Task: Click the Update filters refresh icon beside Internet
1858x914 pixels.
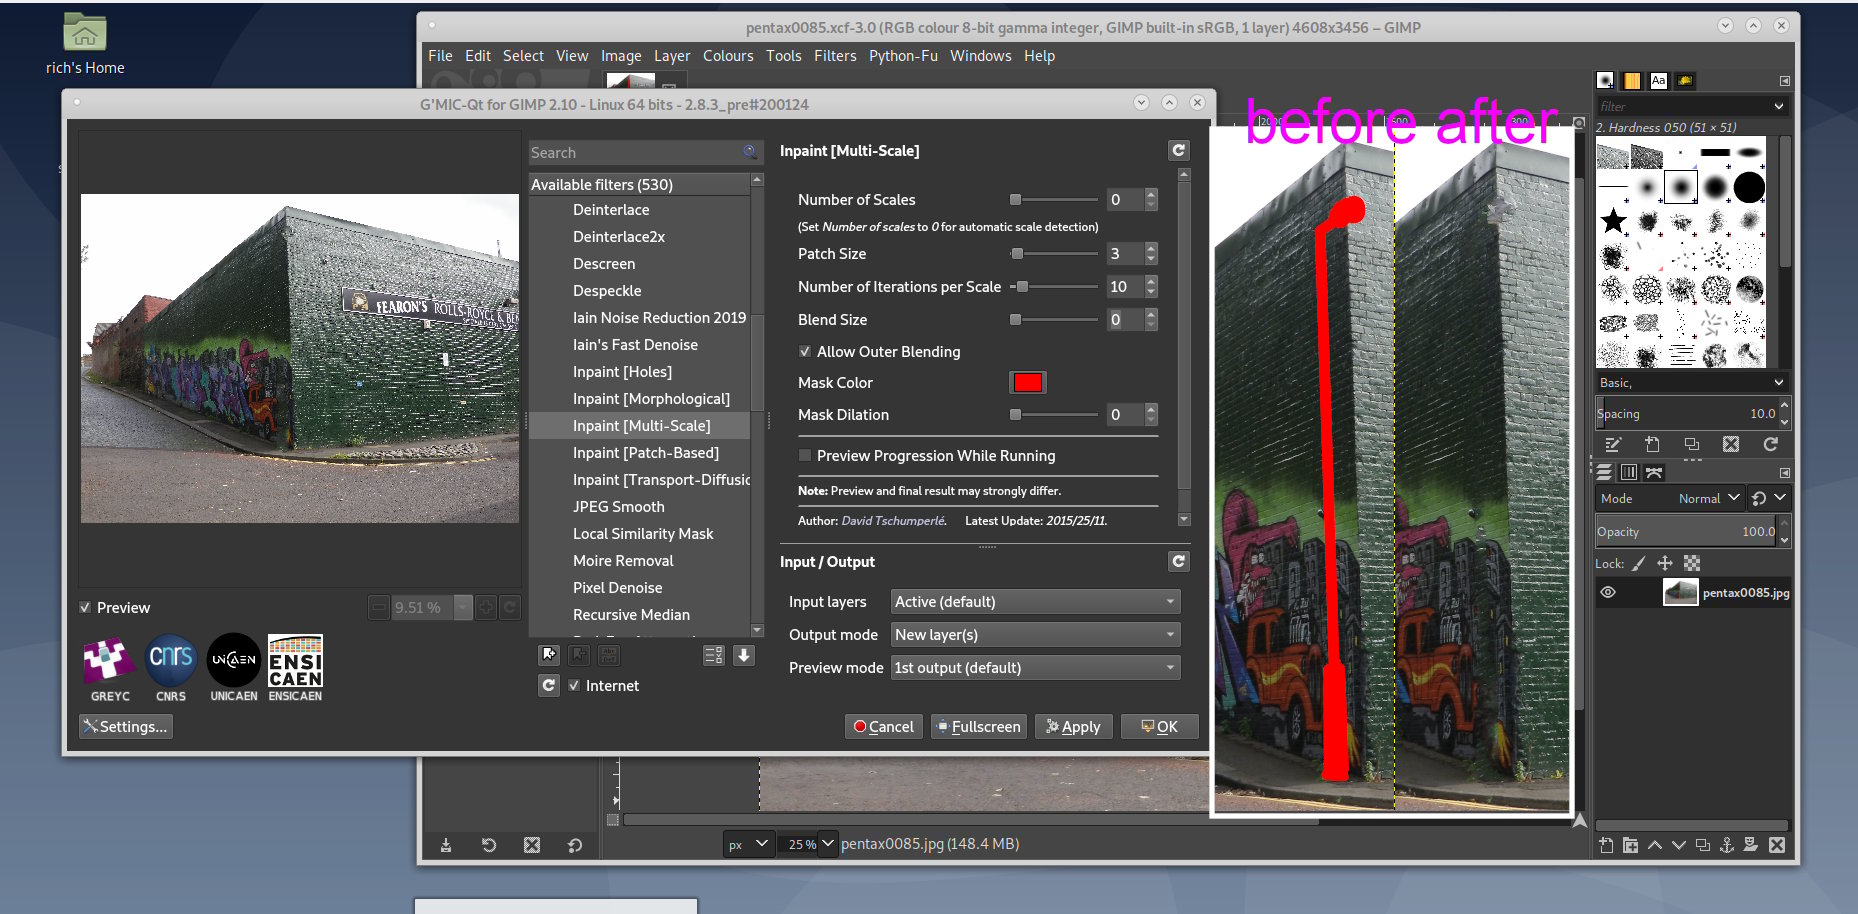Action: [x=548, y=686]
